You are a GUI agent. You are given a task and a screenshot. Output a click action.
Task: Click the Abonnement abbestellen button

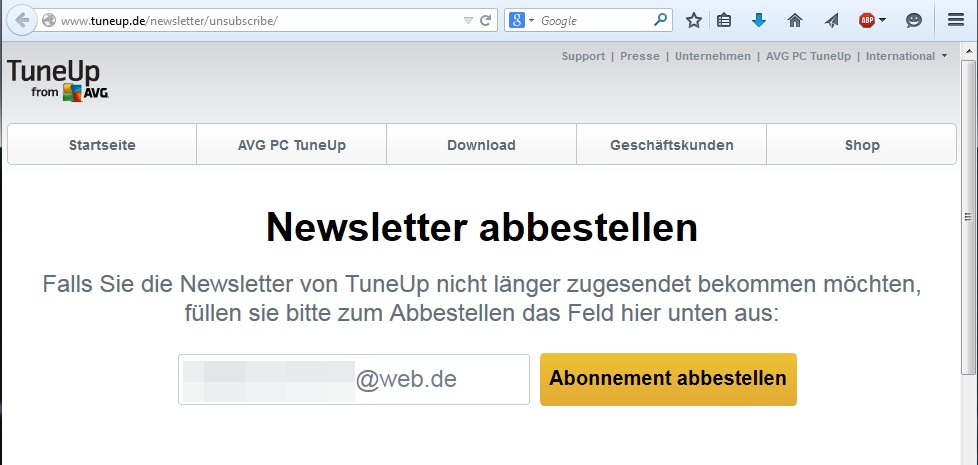pyautogui.click(x=668, y=379)
